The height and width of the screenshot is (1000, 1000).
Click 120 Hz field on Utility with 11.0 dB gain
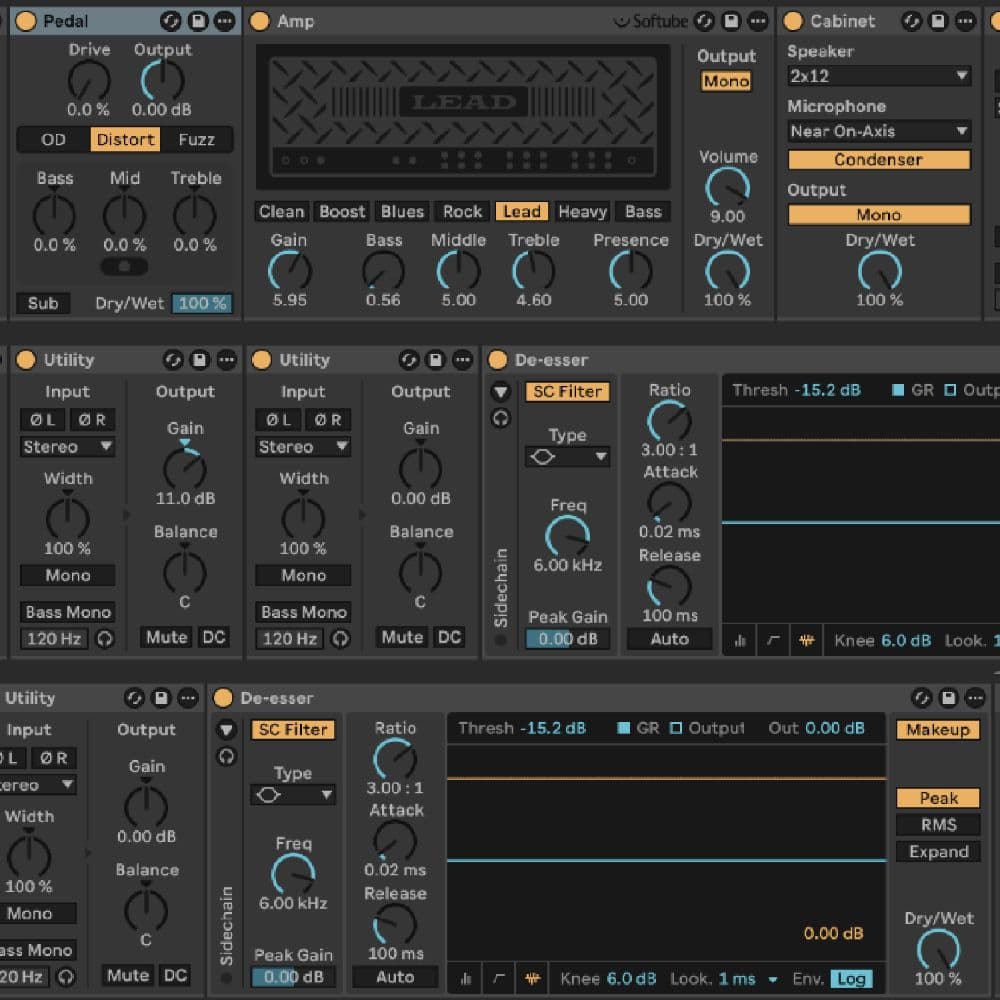point(54,638)
